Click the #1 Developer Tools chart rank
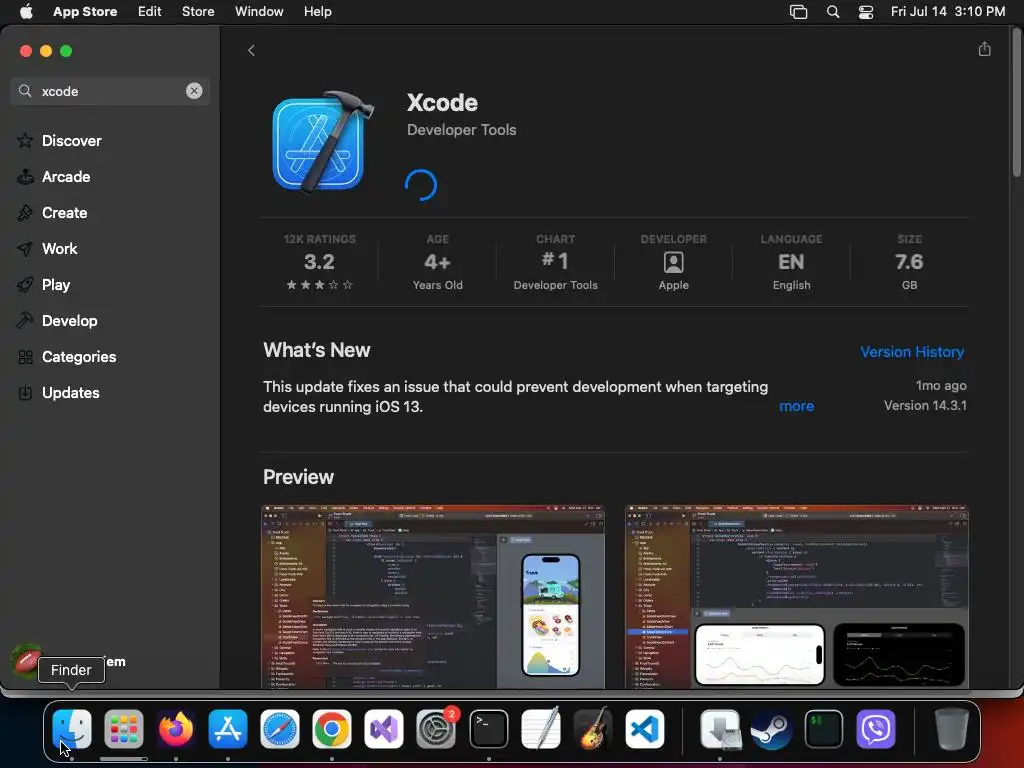1024x768 pixels. [555, 262]
